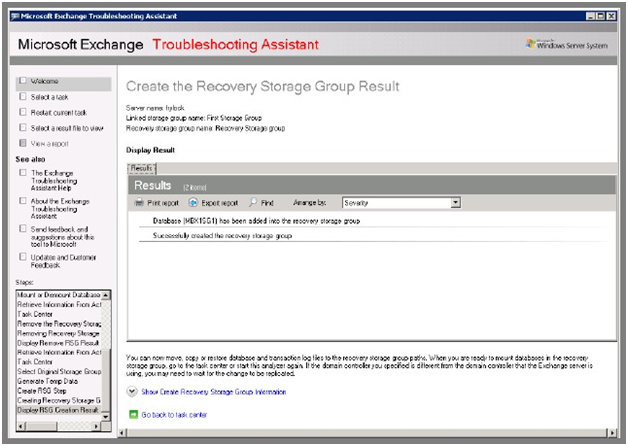Viewport: 628px width, 446px height.
Task: Click the box icon beside Select a task
Action: (23, 96)
